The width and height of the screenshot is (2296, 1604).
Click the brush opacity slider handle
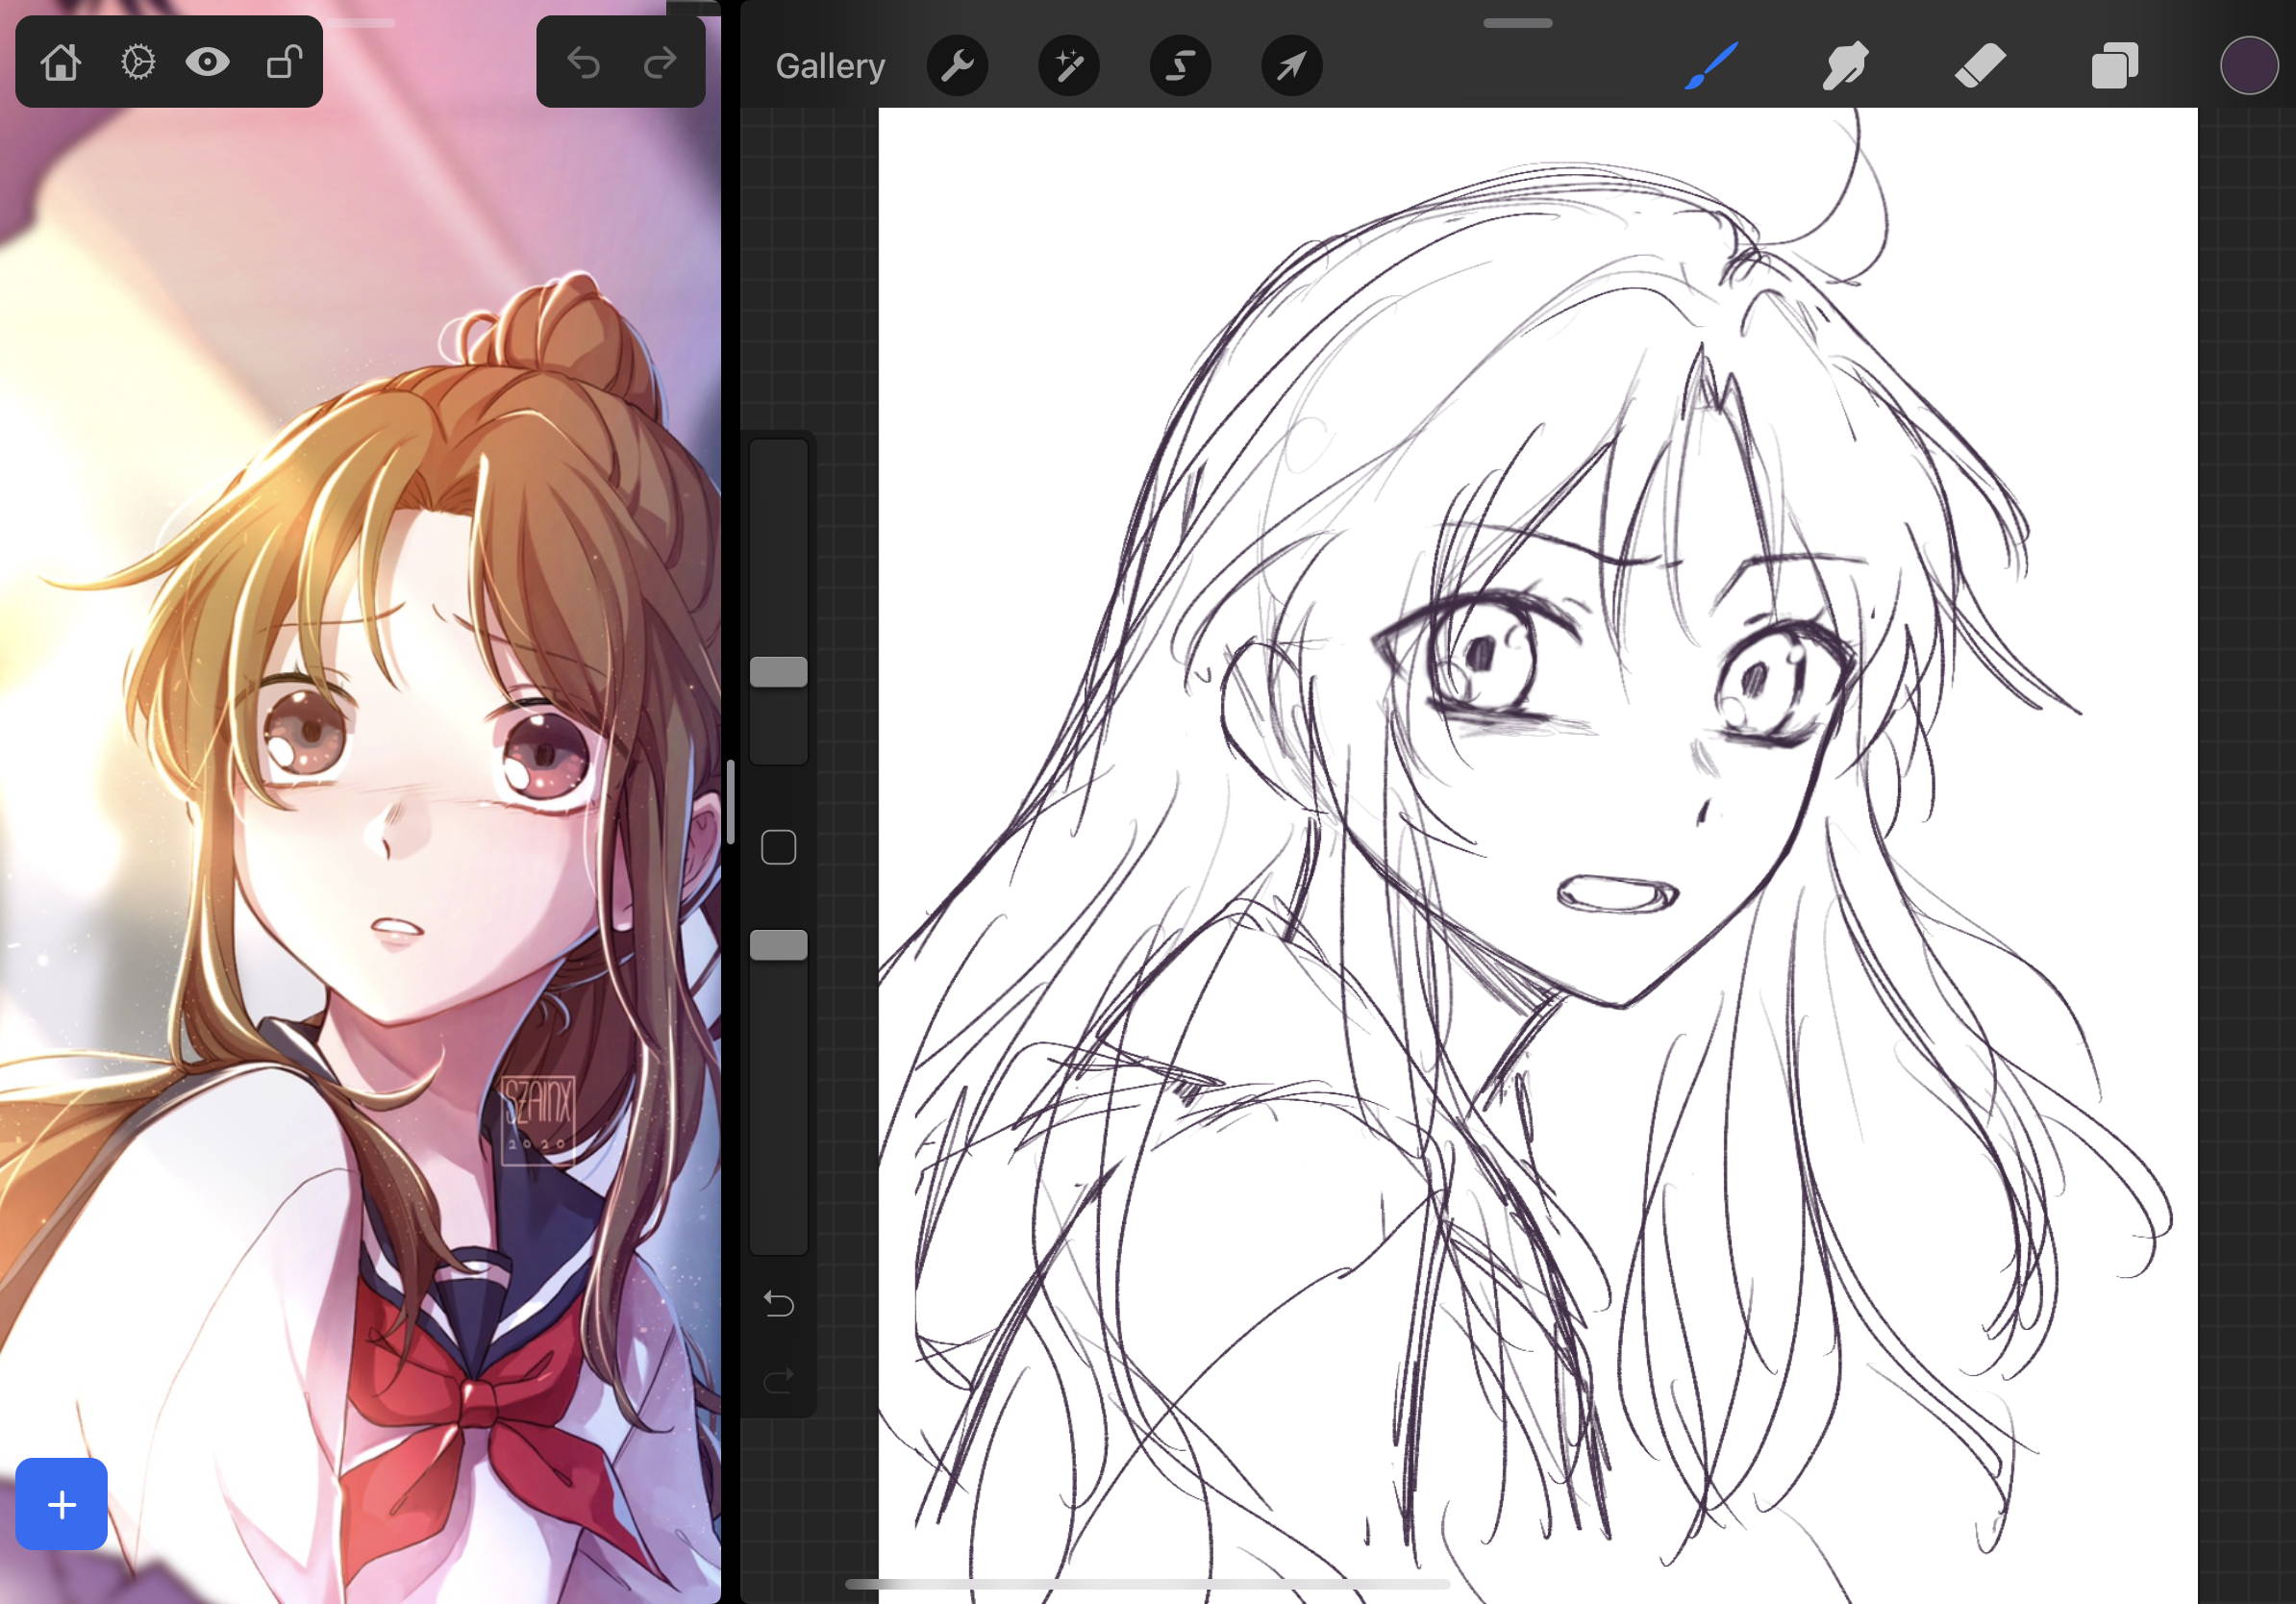[778, 945]
